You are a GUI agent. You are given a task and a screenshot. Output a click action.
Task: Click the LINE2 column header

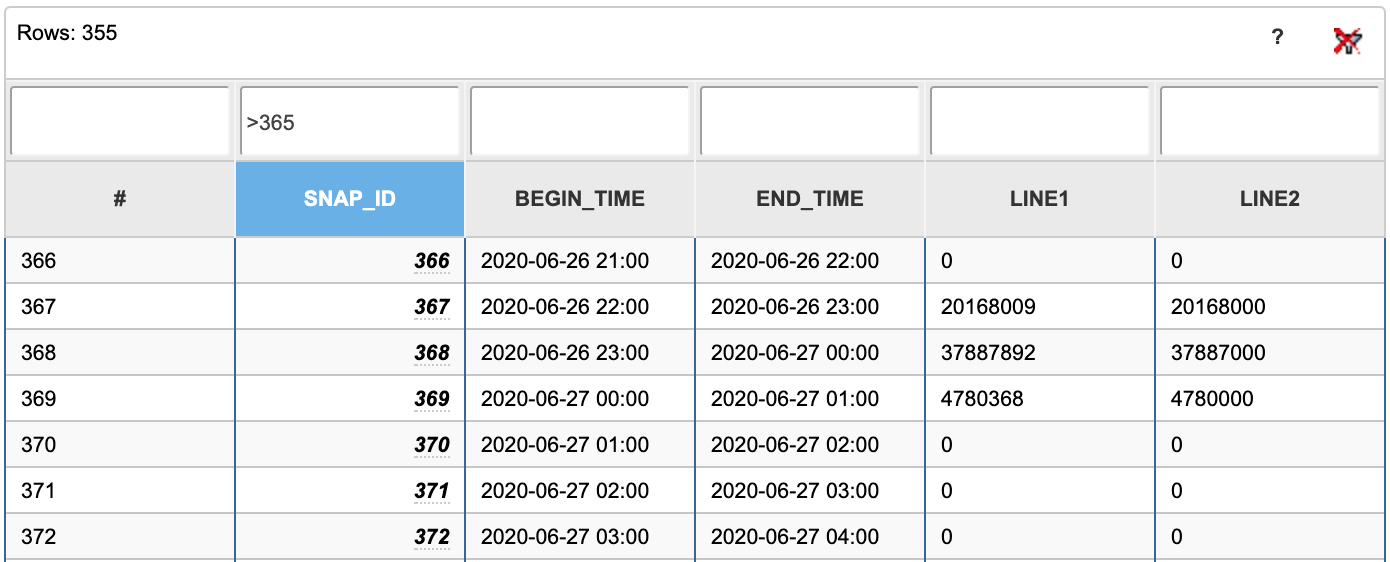[x=1270, y=198]
